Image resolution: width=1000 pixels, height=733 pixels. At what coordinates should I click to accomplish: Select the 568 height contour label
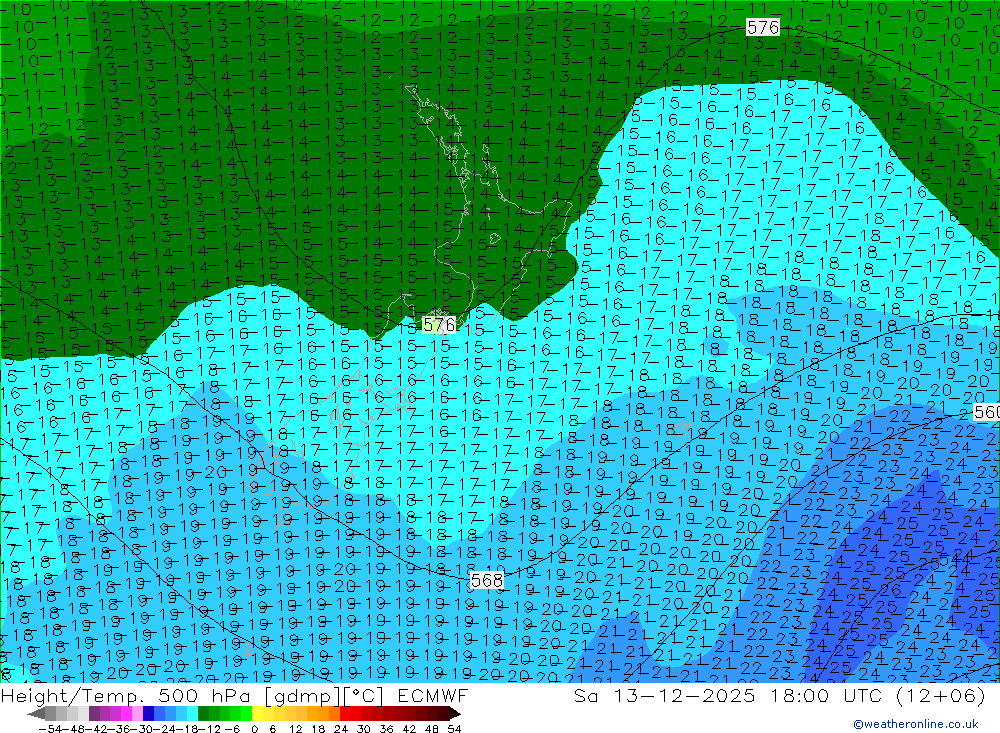click(486, 580)
